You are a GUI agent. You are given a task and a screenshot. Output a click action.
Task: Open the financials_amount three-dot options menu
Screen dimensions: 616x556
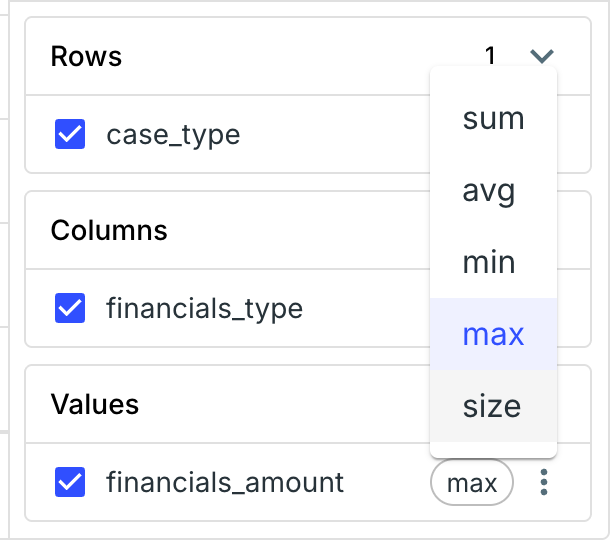coord(544,484)
